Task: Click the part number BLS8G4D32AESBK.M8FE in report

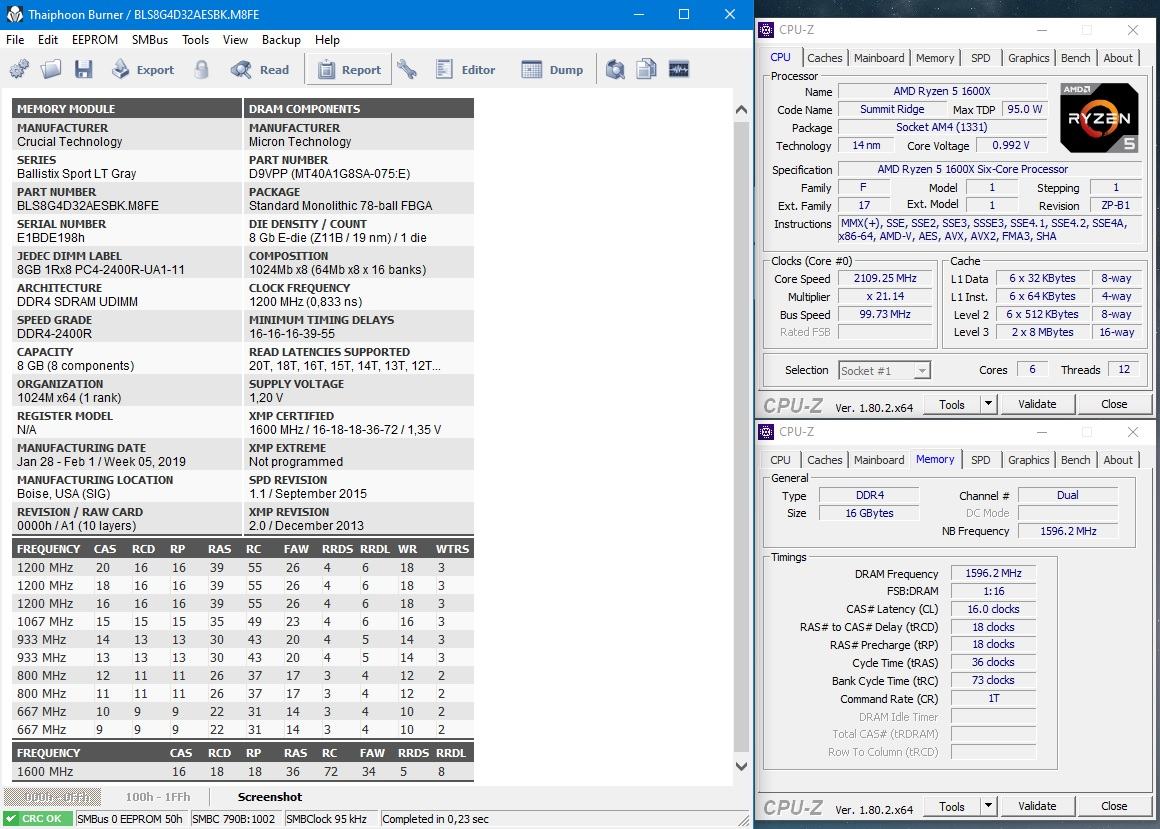Action: [x=87, y=206]
